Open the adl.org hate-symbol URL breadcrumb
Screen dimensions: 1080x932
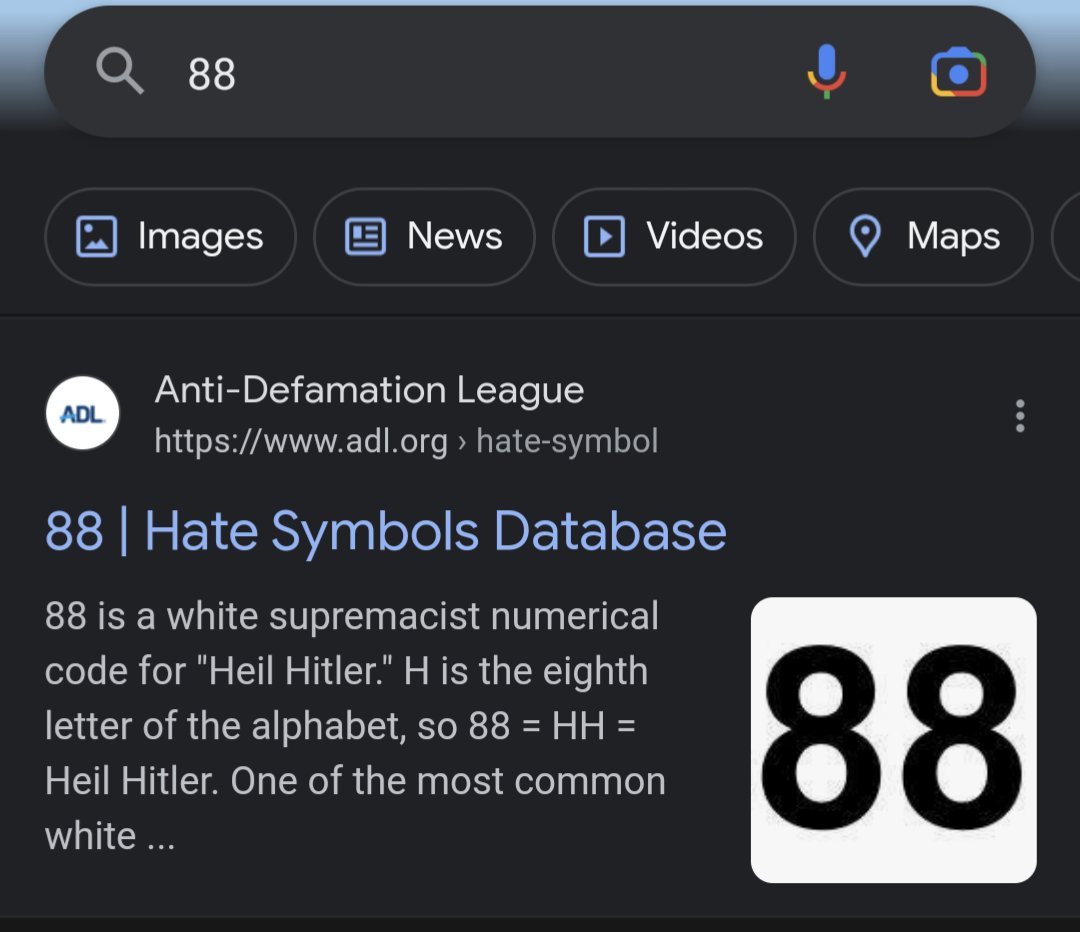click(x=406, y=441)
